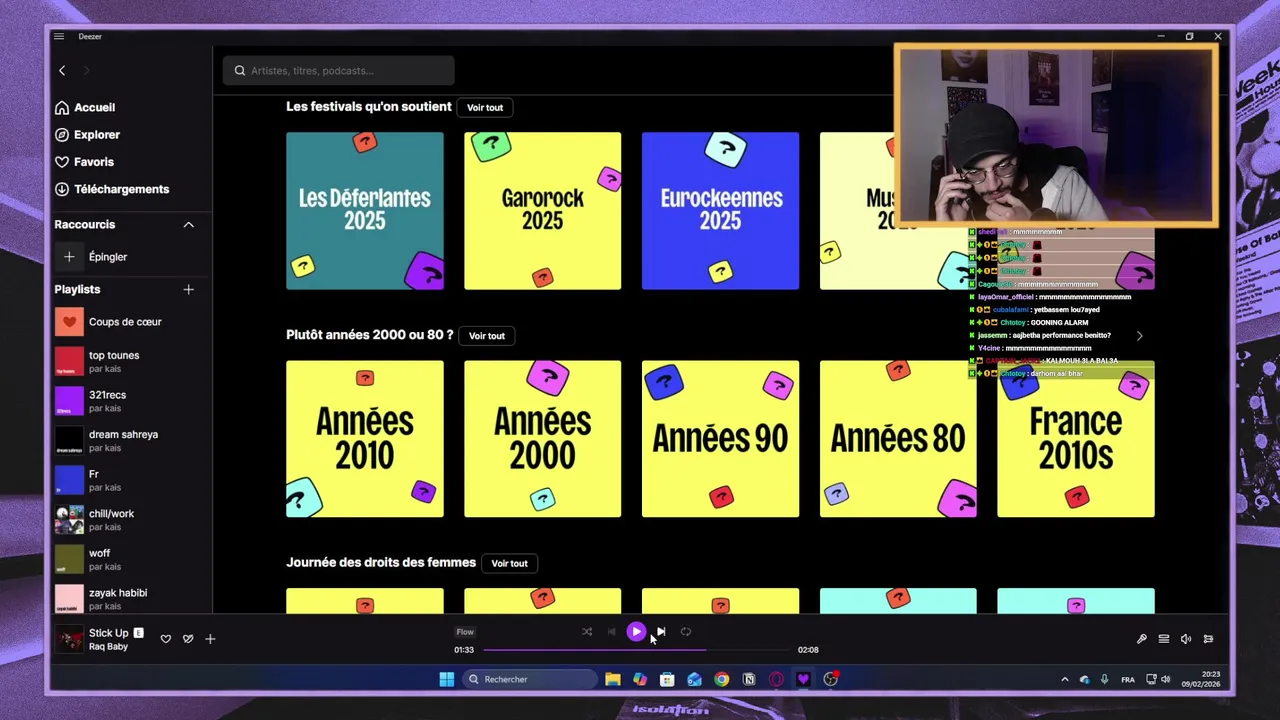
Task: Seek within the track progress bar
Action: point(636,650)
